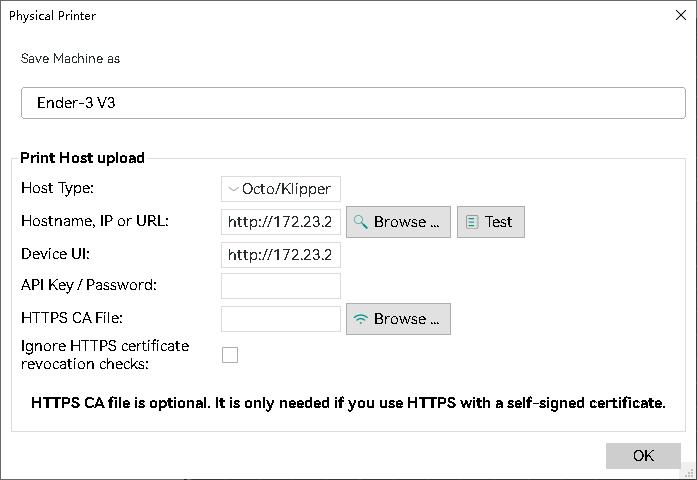This screenshot has width=697, height=480.
Task: Click the resize grip at the dialog corner
Action: tap(689, 474)
